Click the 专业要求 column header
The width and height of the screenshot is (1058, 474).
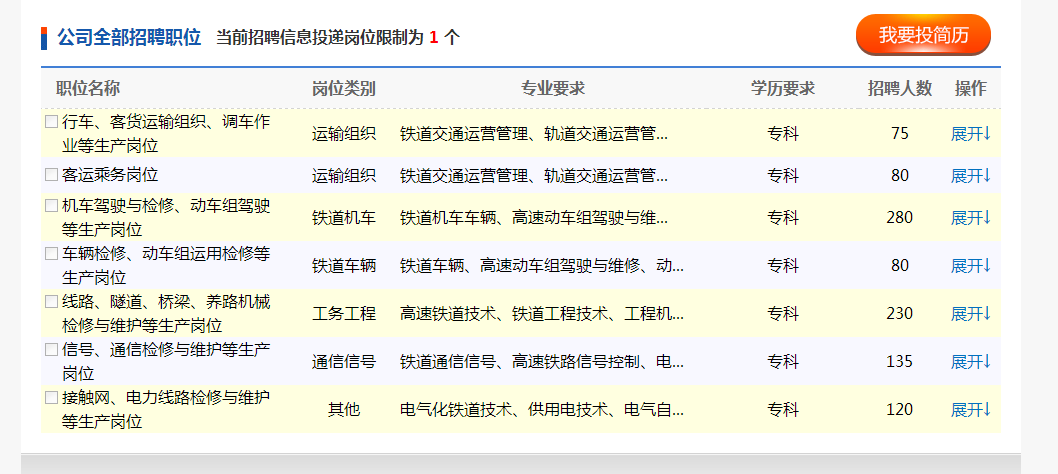pyautogui.click(x=552, y=89)
